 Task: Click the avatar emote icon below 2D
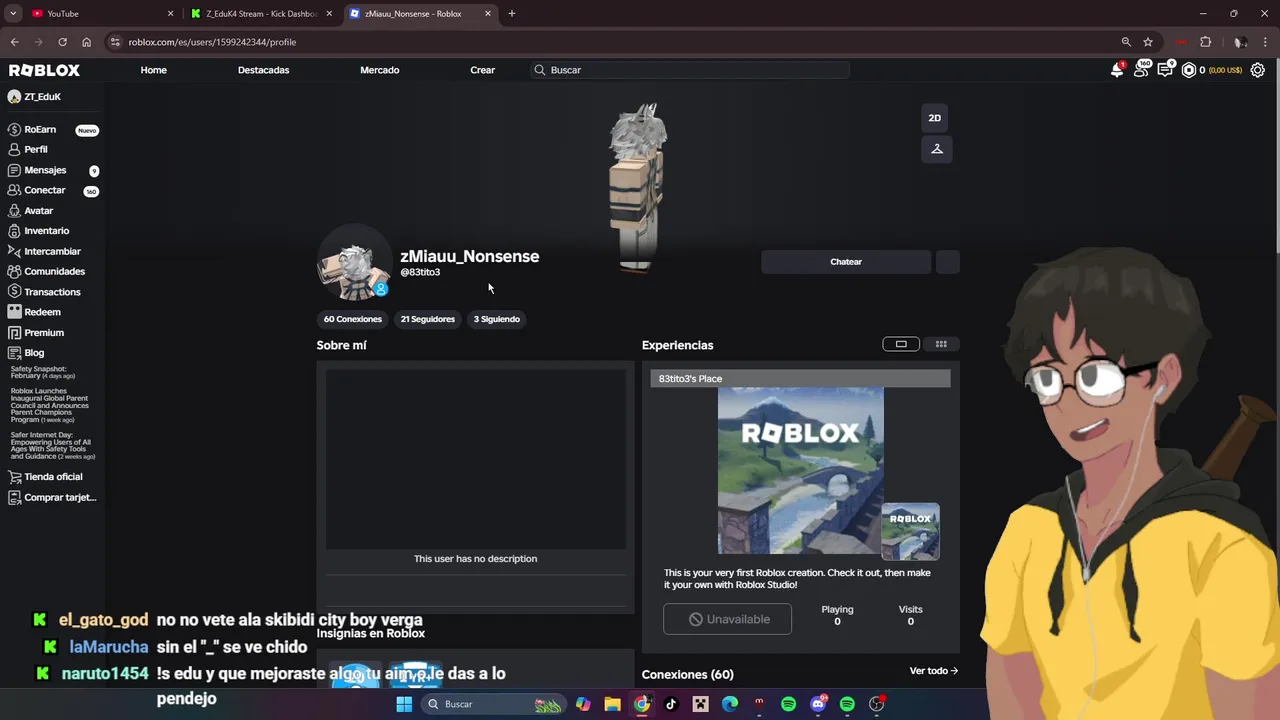click(x=937, y=149)
